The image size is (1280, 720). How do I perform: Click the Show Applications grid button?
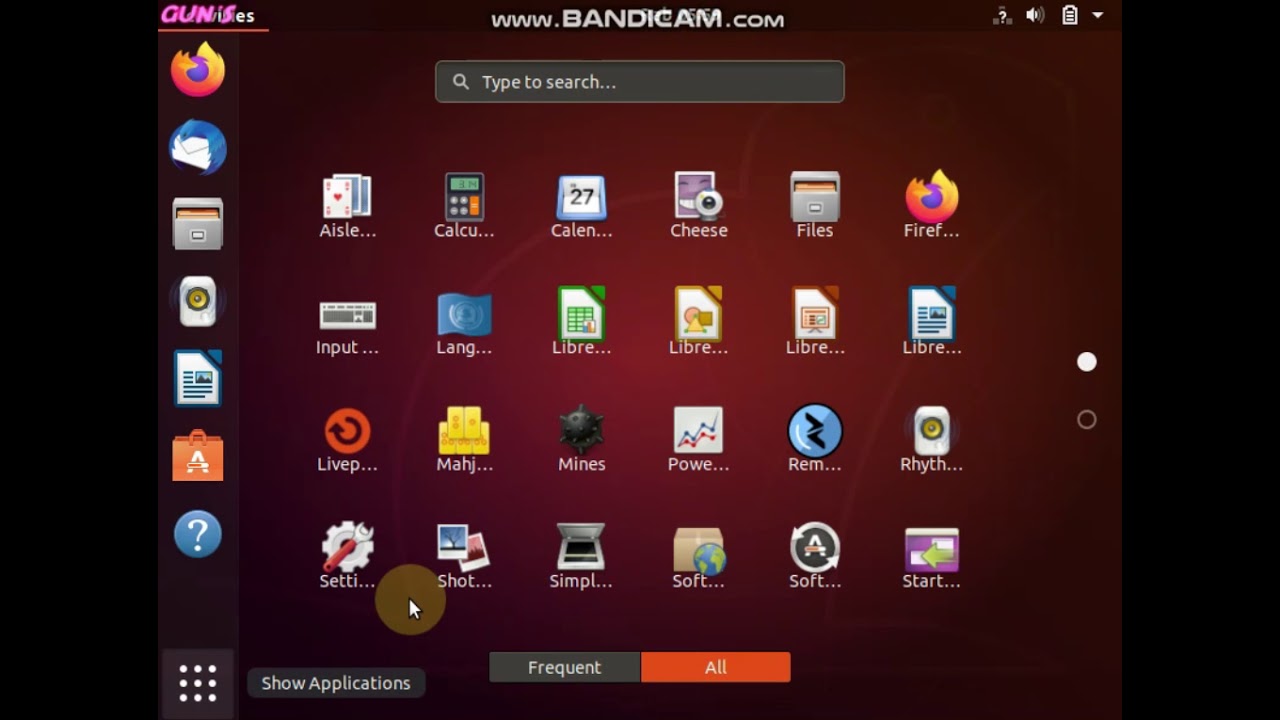(198, 683)
